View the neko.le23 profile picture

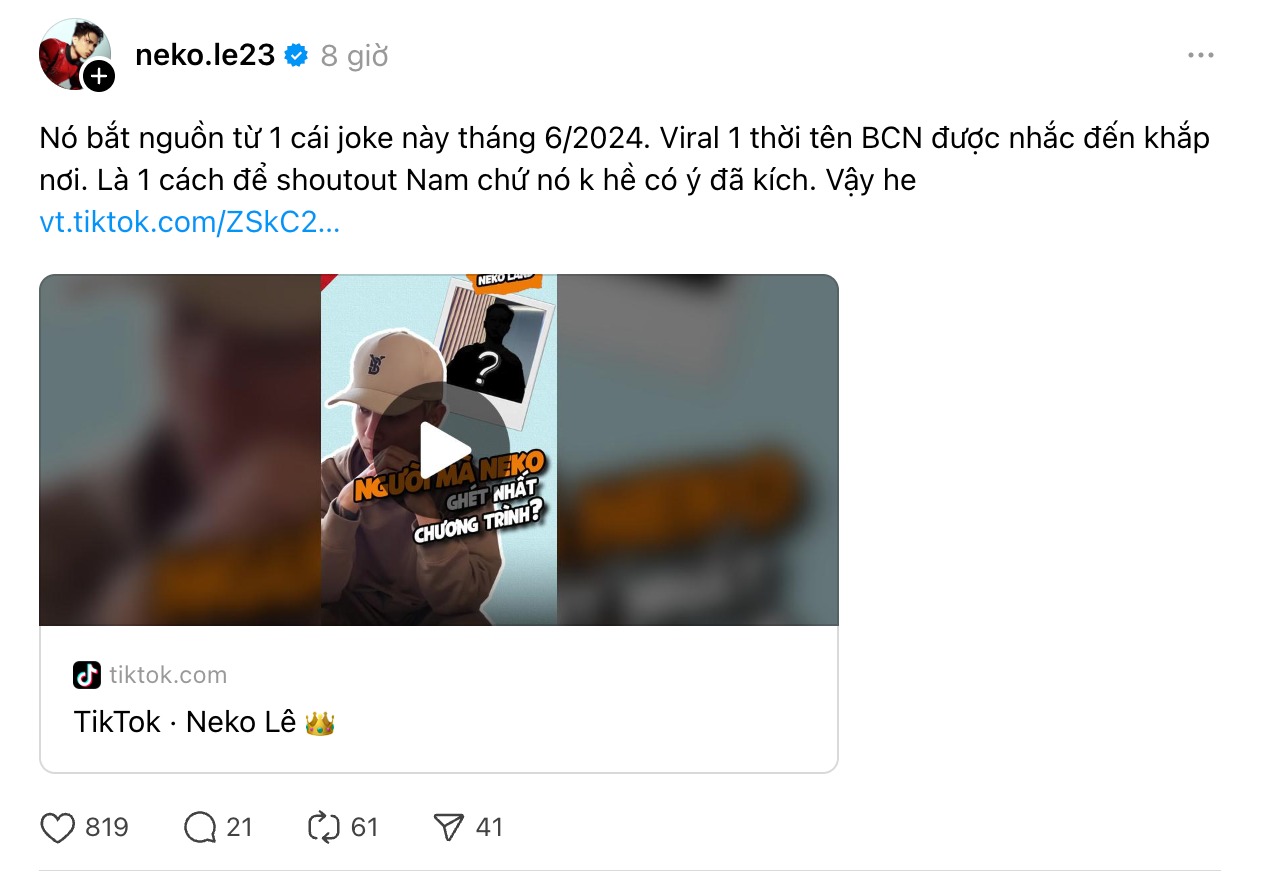(x=74, y=54)
